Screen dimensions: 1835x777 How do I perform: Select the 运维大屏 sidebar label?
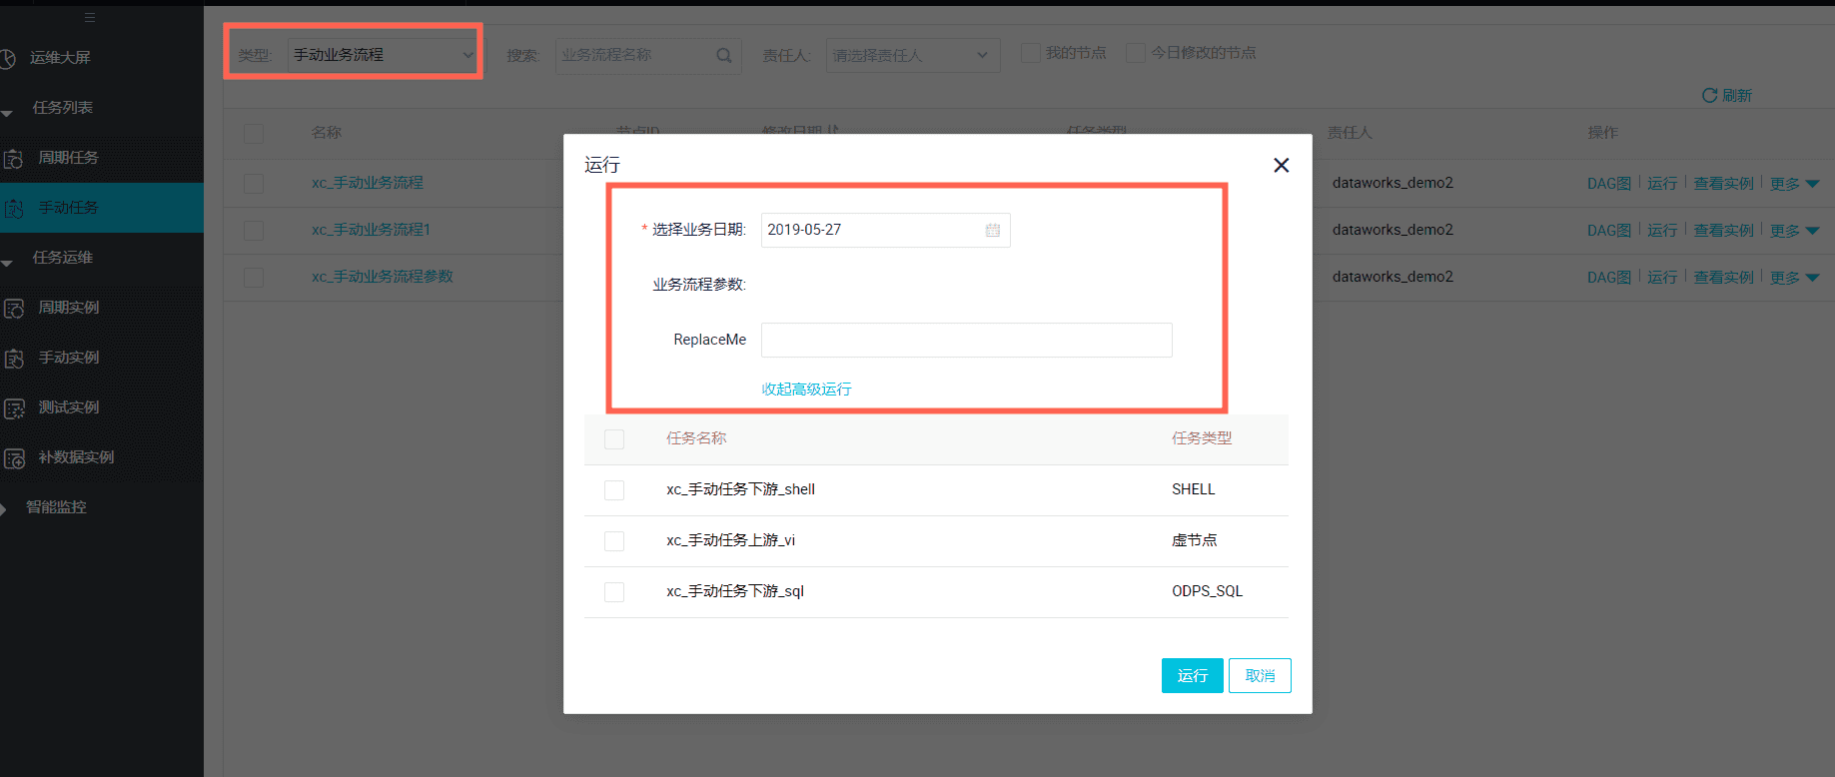[60, 57]
